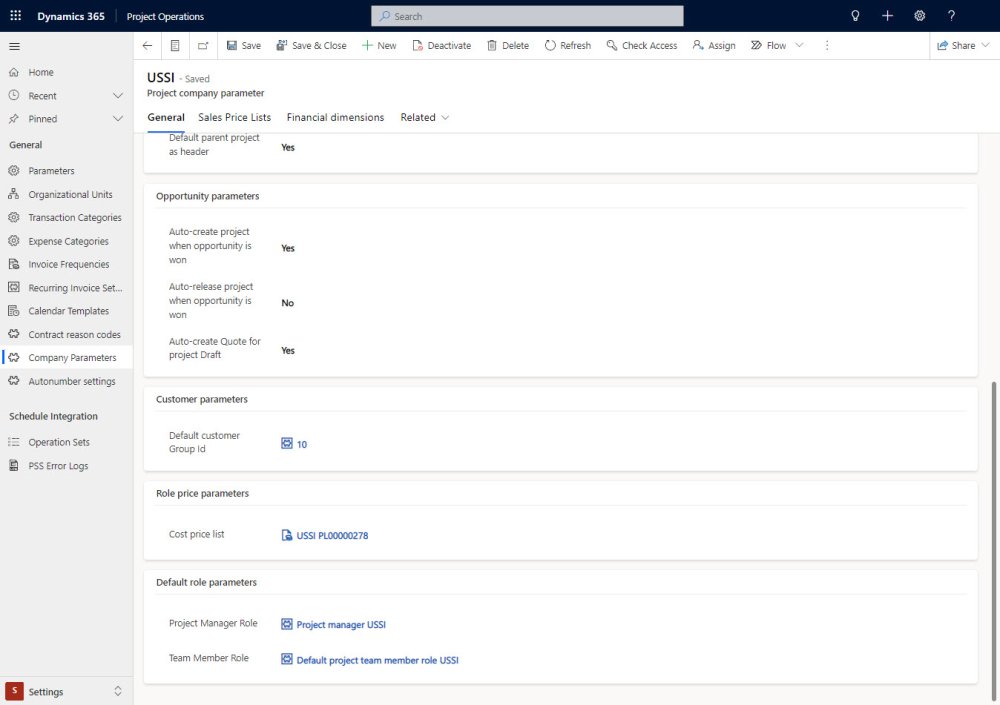
Task: Open Expense Categories page
Action: click(x=66, y=241)
